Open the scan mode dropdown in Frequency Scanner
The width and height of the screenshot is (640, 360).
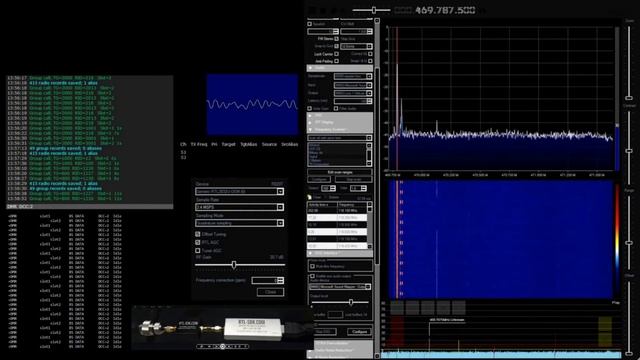pyautogui.click(x=340, y=138)
